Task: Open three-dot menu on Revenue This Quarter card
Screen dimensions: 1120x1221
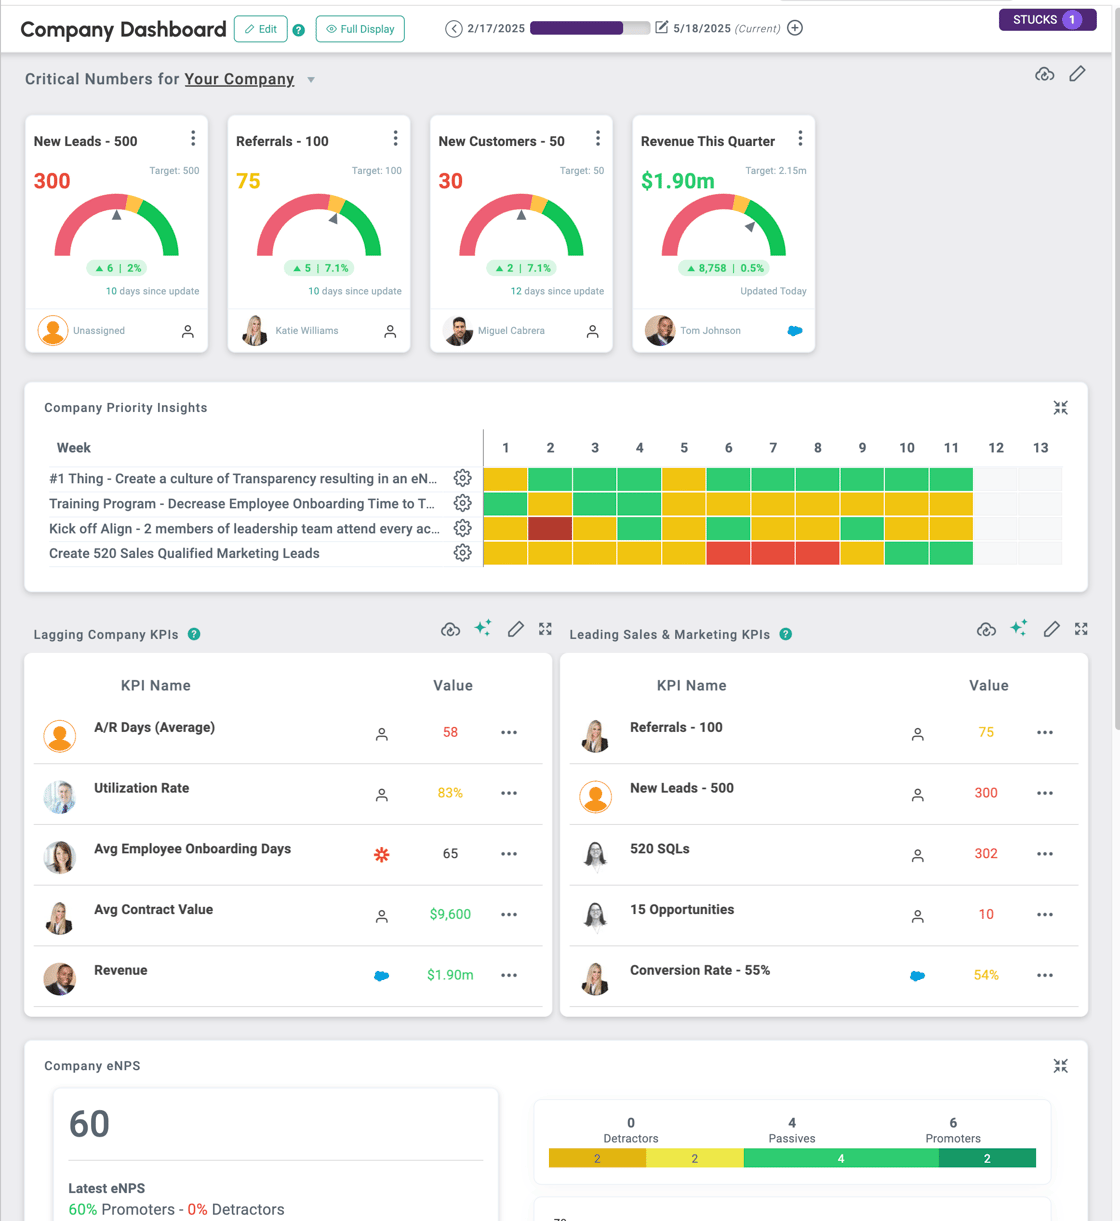Action: (x=800, y=139)
